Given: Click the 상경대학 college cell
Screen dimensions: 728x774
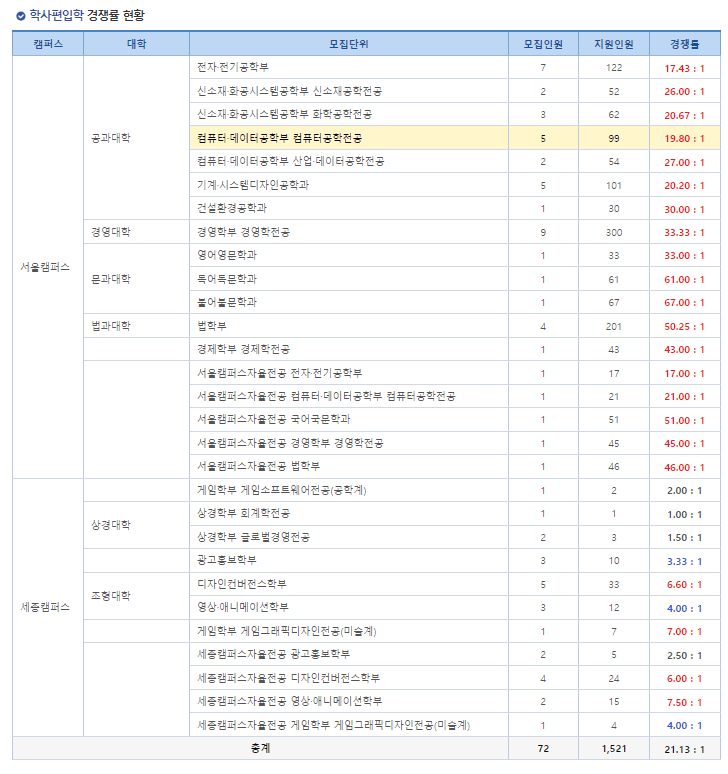Looking at the screenshot, I should [137, 525].
